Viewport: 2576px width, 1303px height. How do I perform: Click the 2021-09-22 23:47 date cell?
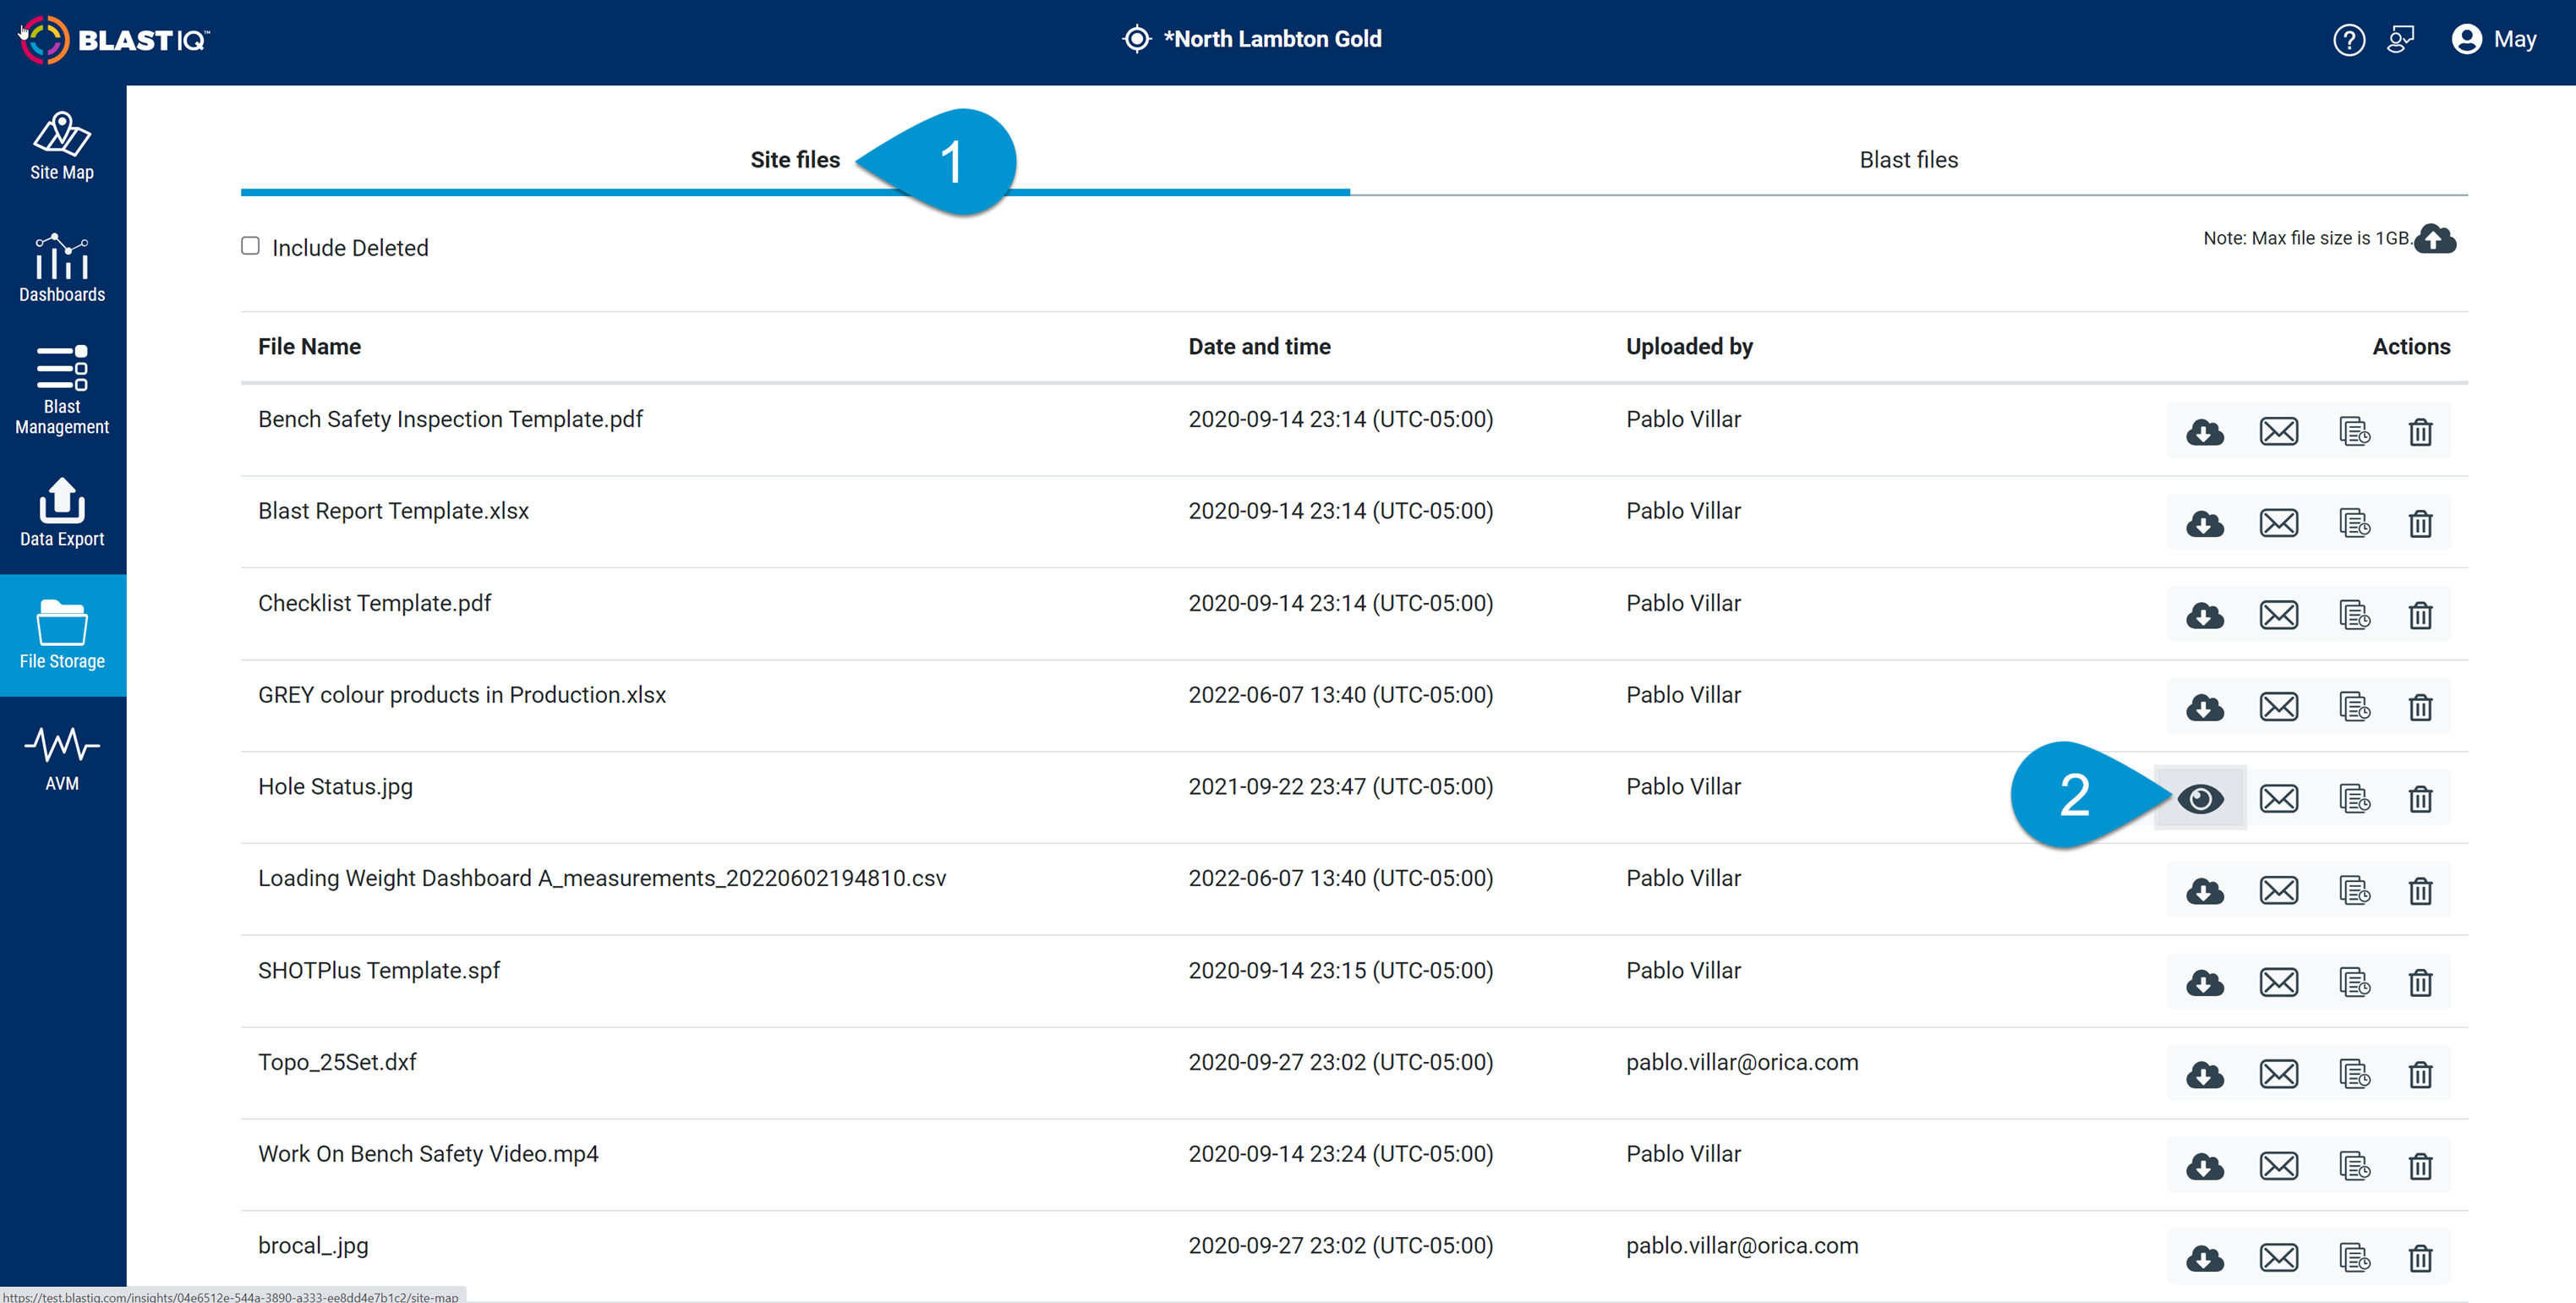click(x=1340, y=787)
